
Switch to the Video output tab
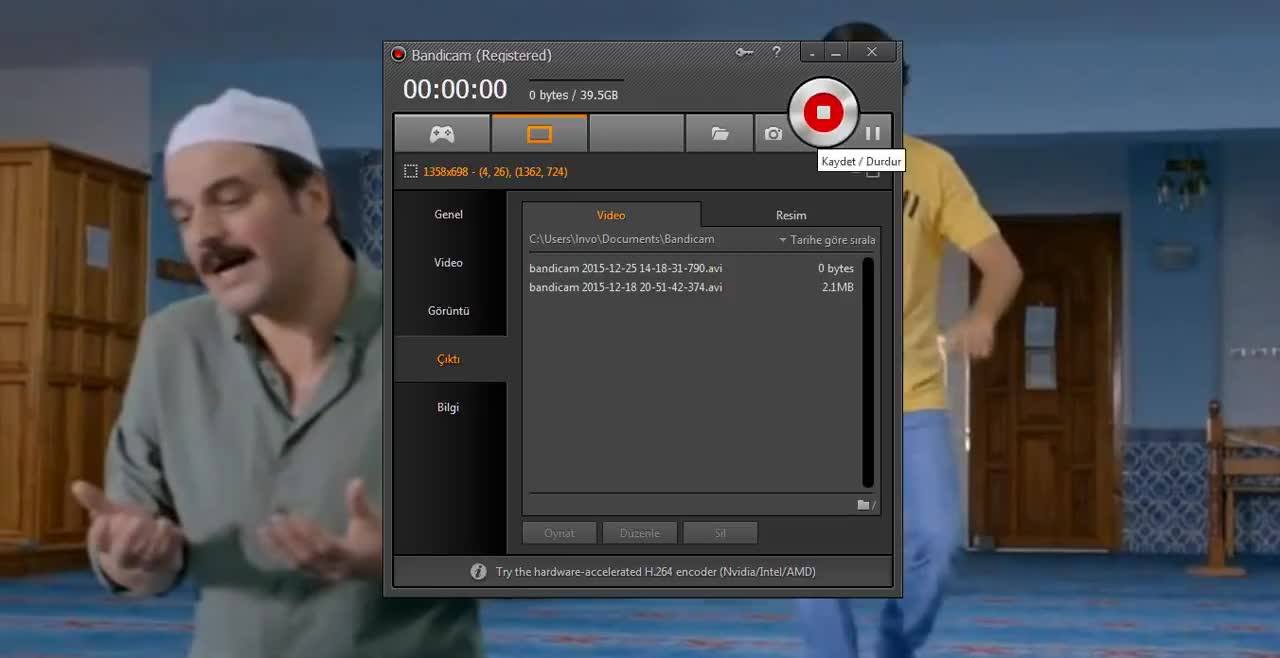pos(611,215)
